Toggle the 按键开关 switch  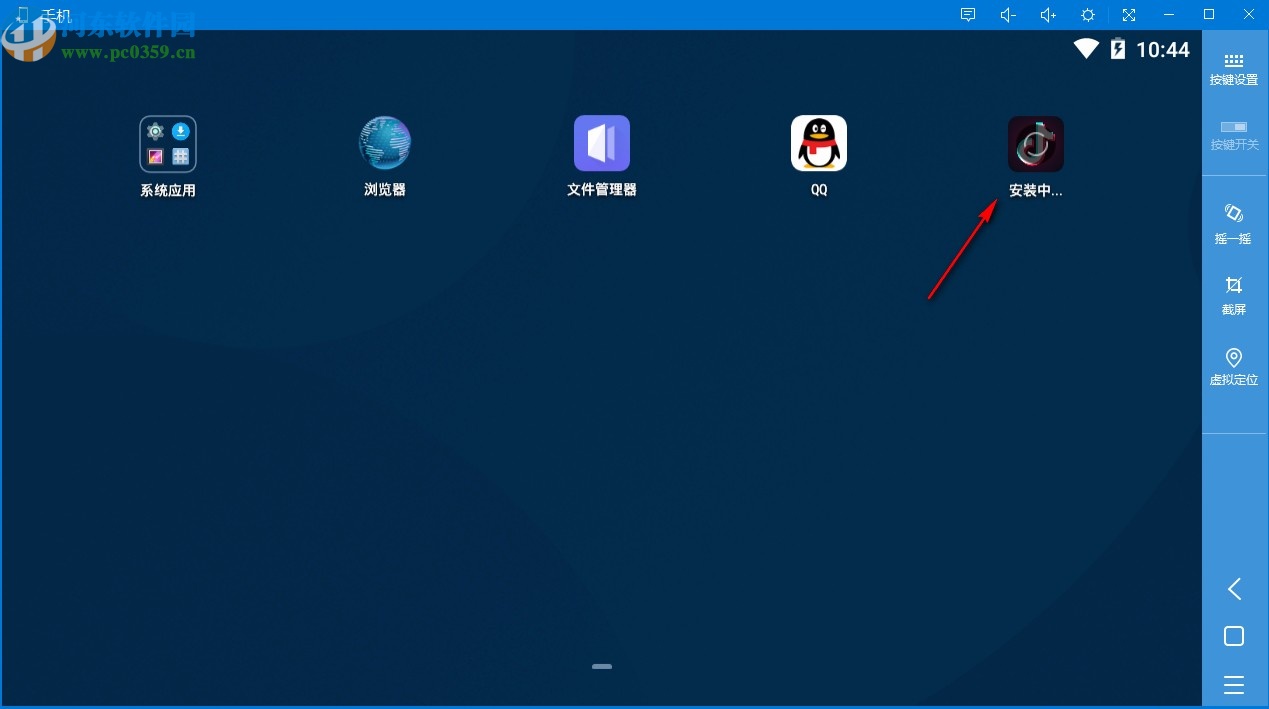pos(1234,135)
